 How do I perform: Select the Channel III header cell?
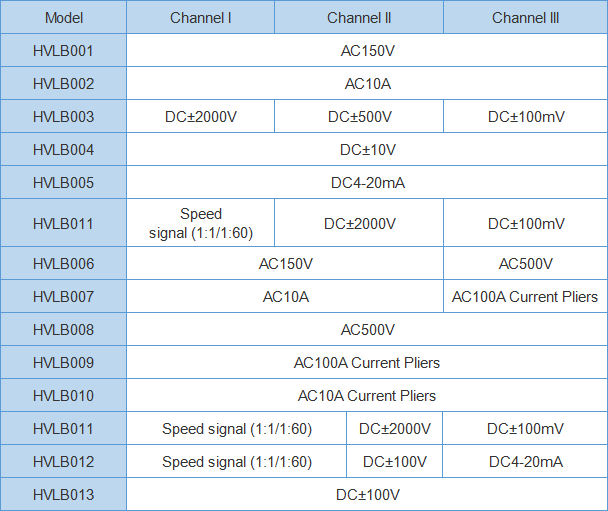pos(525,18)
